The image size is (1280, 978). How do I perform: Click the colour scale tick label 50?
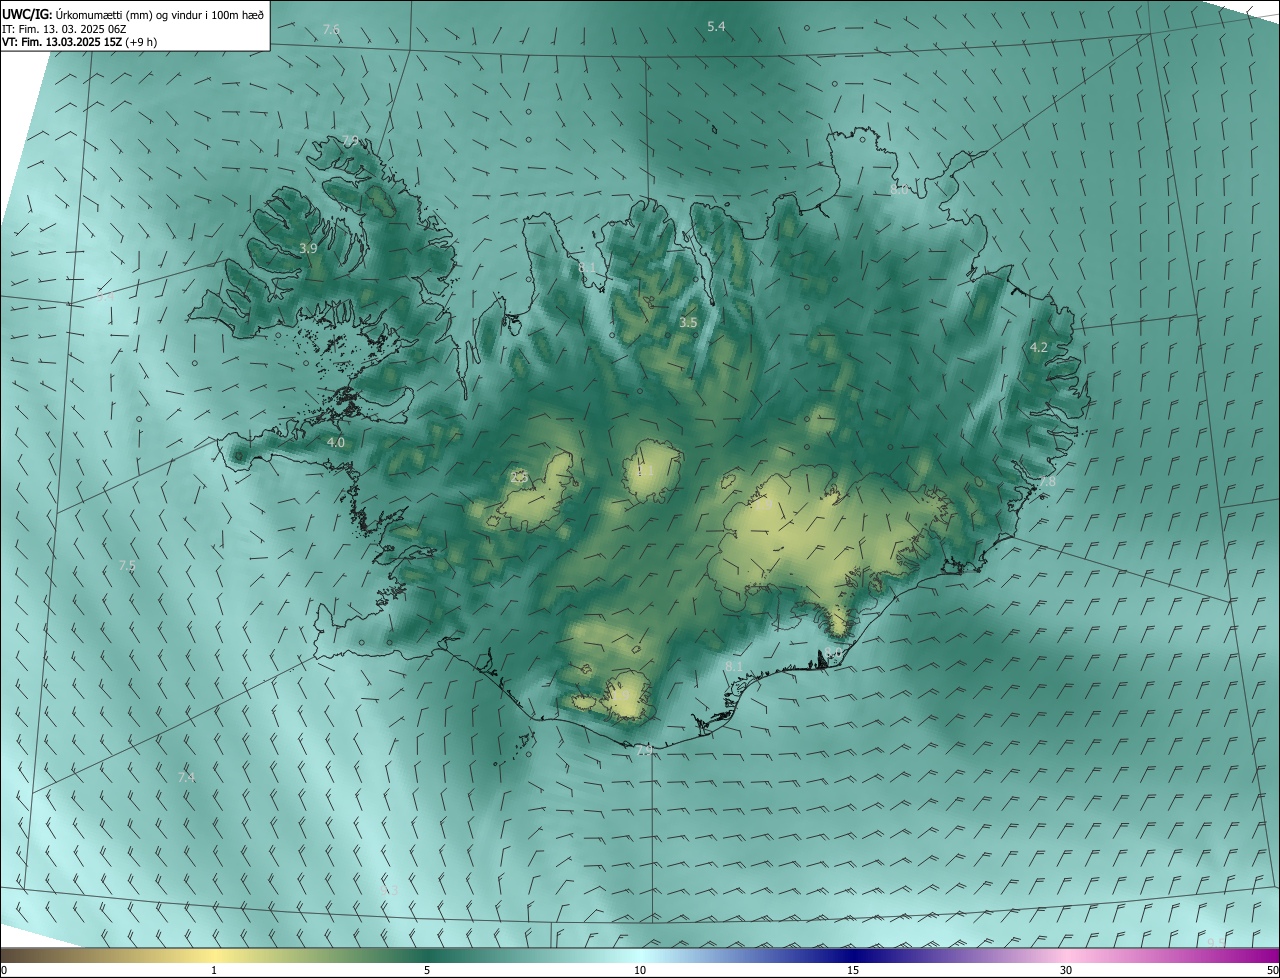(x=1272, y=970)
